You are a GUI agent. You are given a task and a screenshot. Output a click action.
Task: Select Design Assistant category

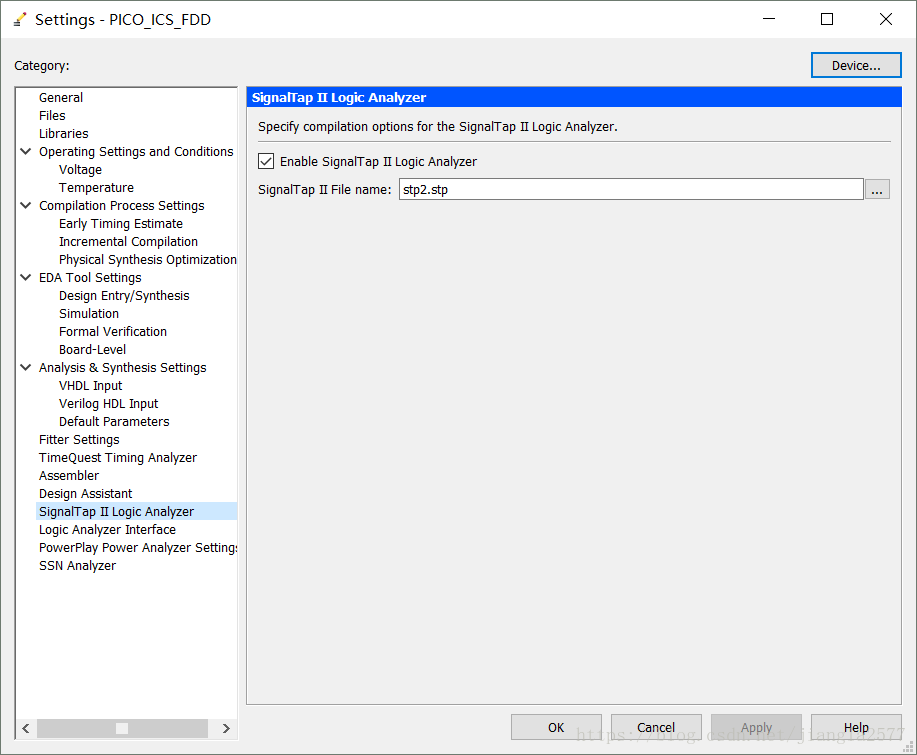coord(85,494)
